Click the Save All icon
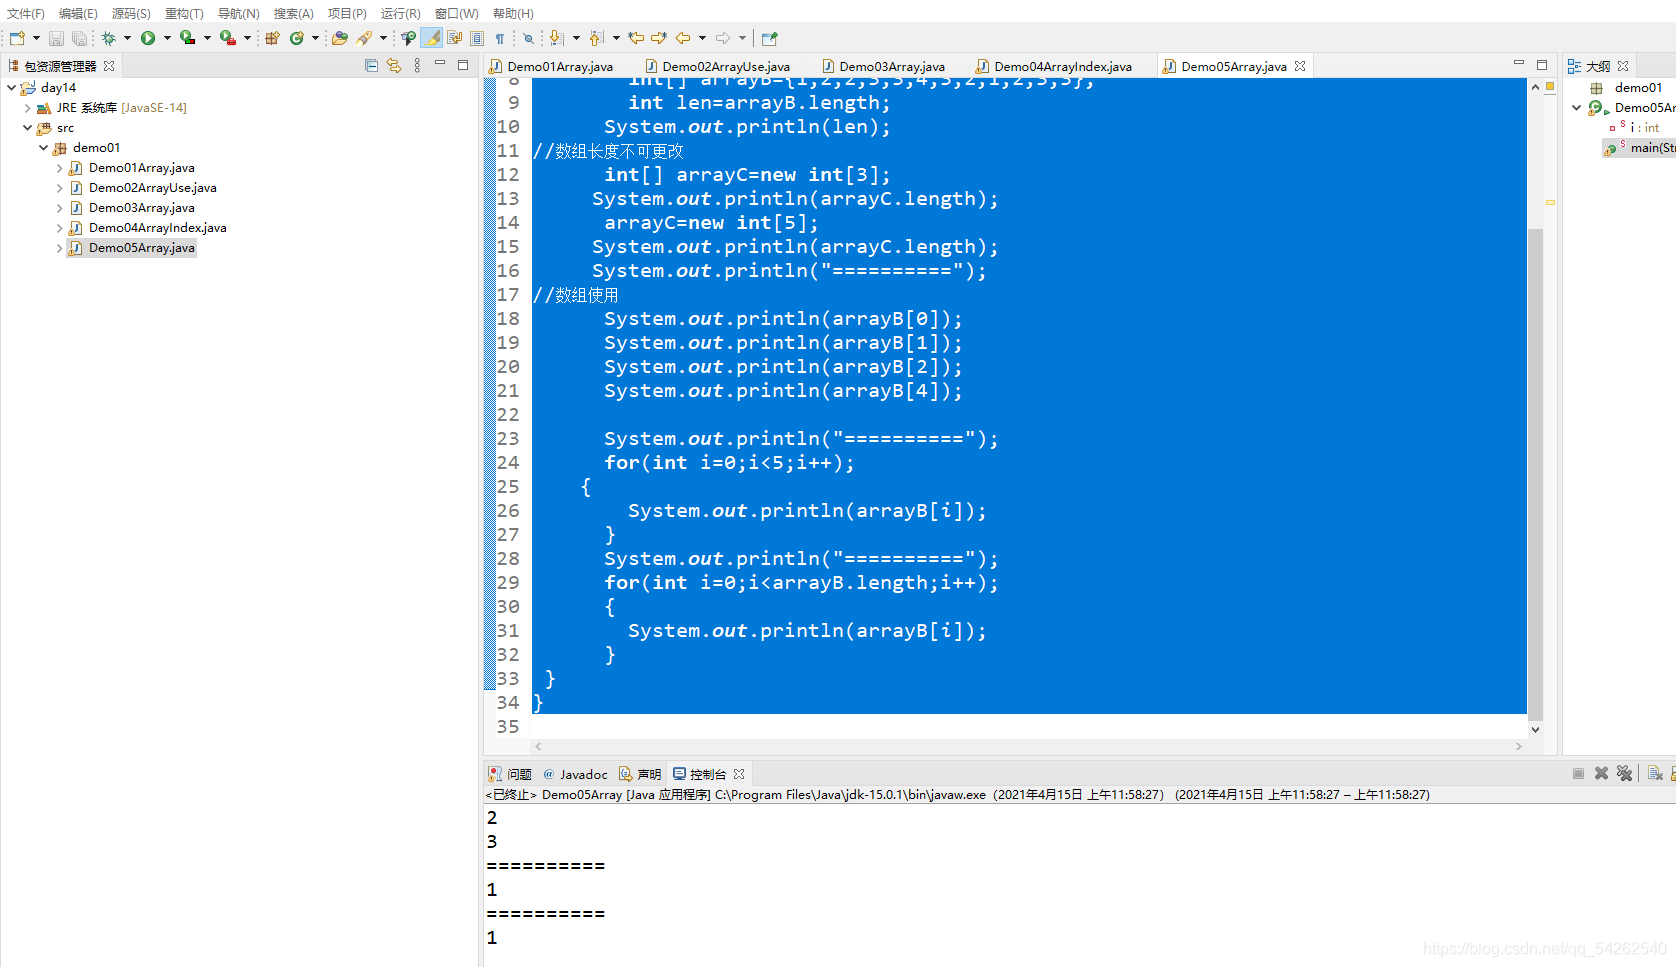The width and height of the screenshot is (1676, 967). click(79, 38)
